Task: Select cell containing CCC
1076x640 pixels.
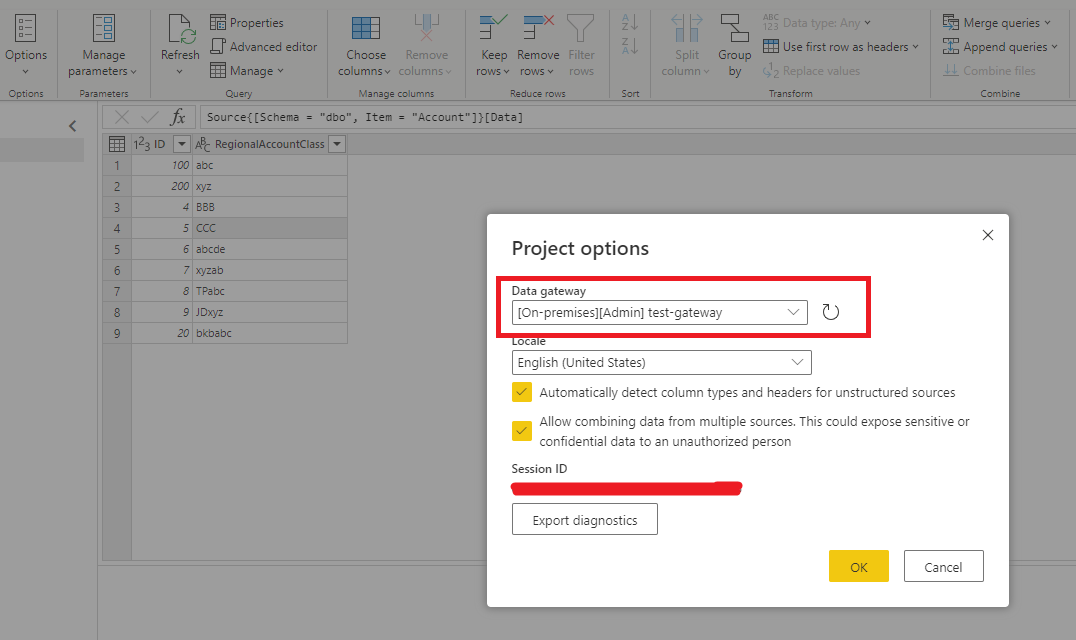Action: pos(270,228)
